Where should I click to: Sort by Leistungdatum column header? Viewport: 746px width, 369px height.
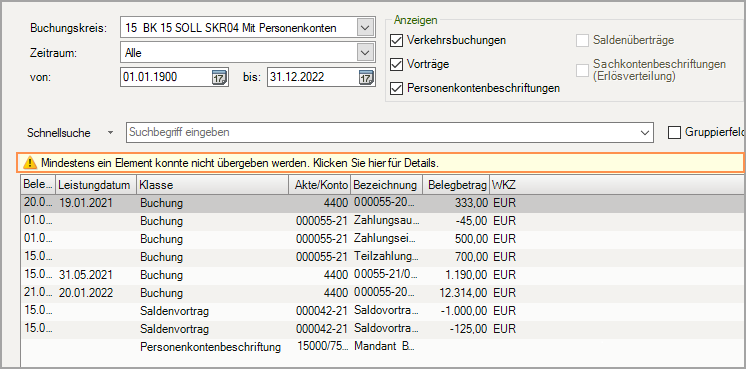click(x=96, y=184)
